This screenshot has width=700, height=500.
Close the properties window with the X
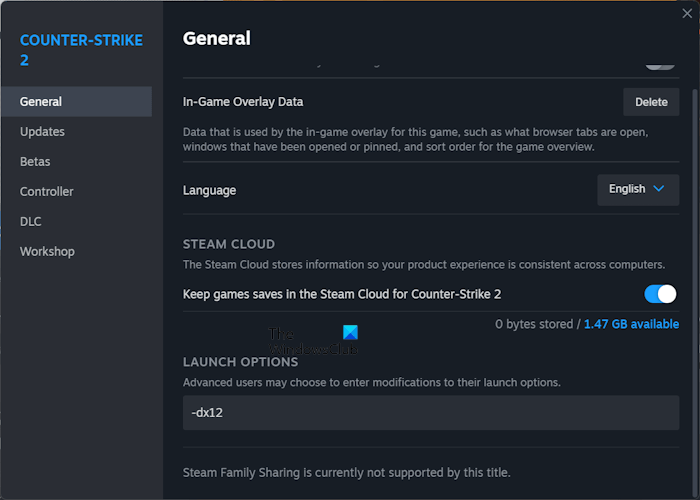(x=685, y=13)
